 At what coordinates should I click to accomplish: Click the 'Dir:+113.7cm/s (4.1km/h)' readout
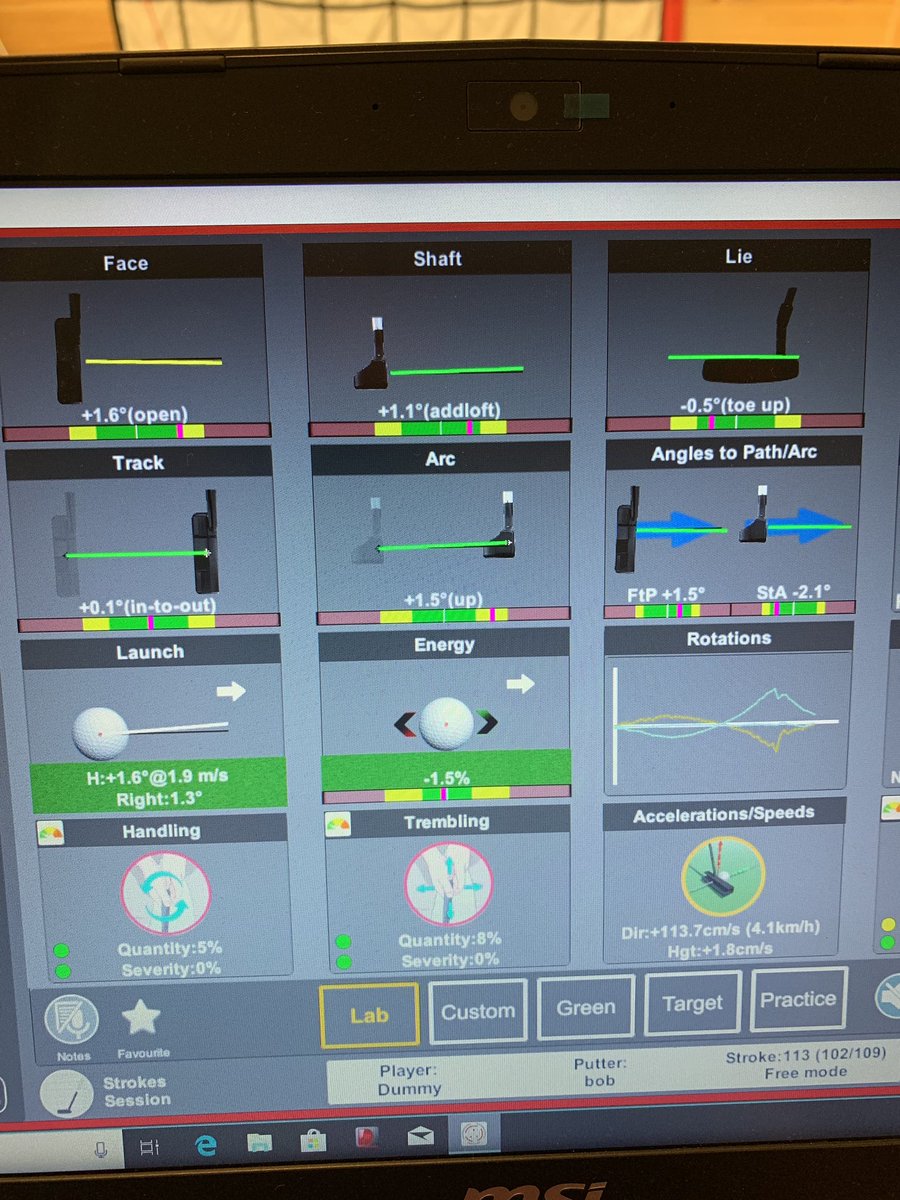pyautogui.click(x=718, y=928)
